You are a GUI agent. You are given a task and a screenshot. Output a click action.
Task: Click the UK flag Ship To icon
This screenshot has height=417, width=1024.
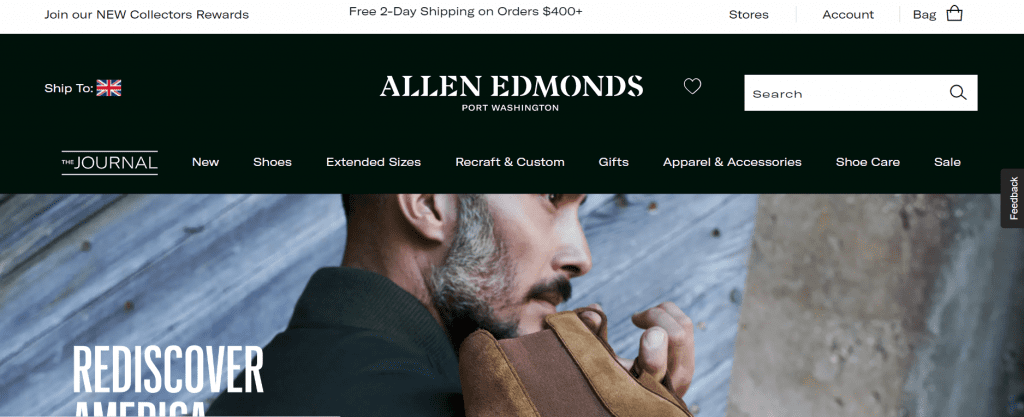point(109,88)
